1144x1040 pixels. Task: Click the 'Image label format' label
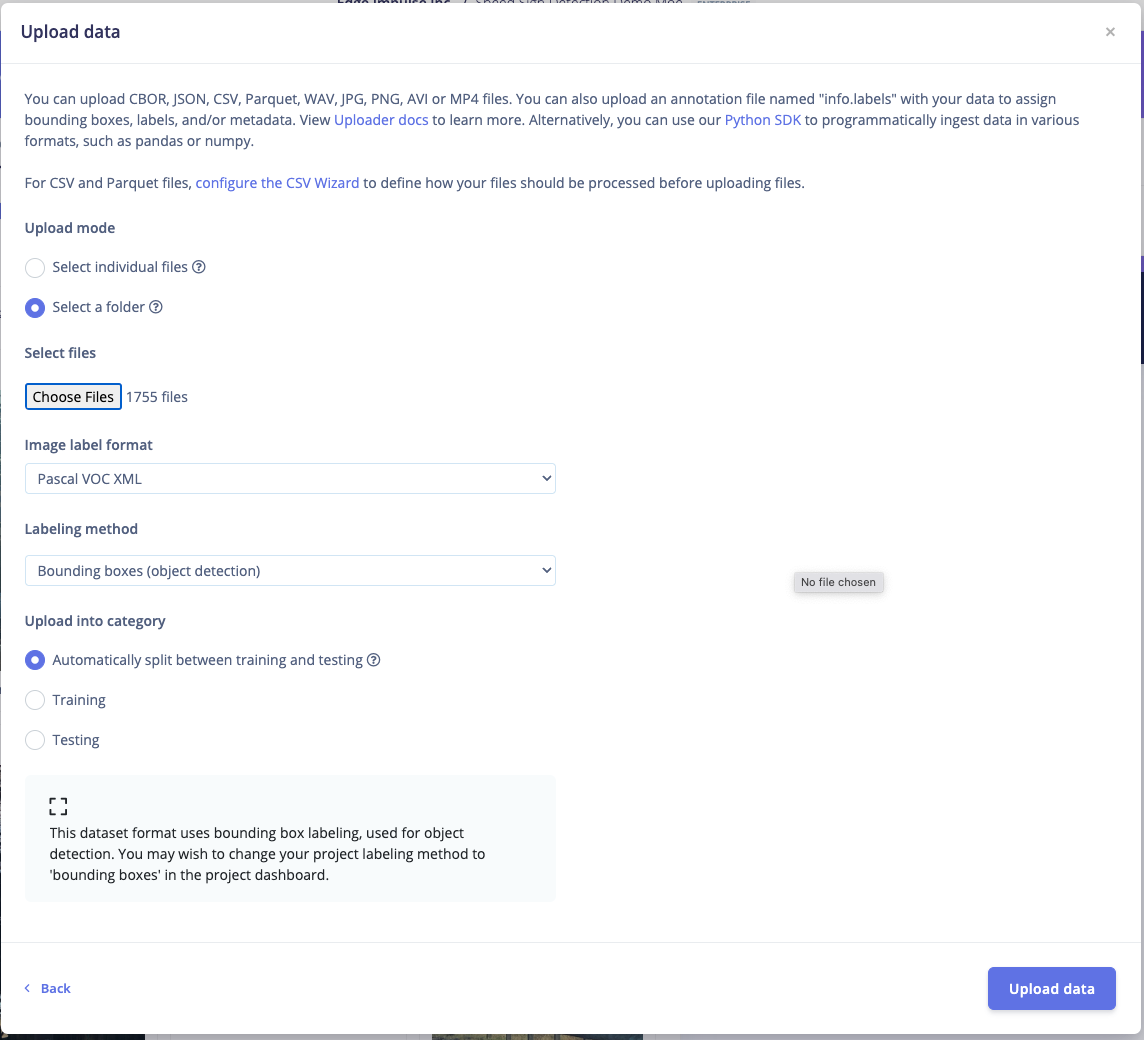pos(89,445)
